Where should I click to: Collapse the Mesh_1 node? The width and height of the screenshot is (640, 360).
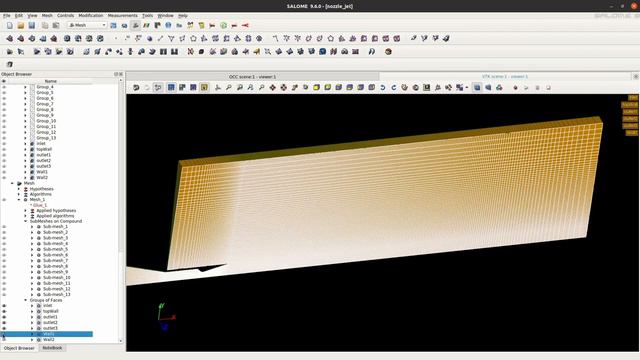pyautogui.click(x=19, y=200)
